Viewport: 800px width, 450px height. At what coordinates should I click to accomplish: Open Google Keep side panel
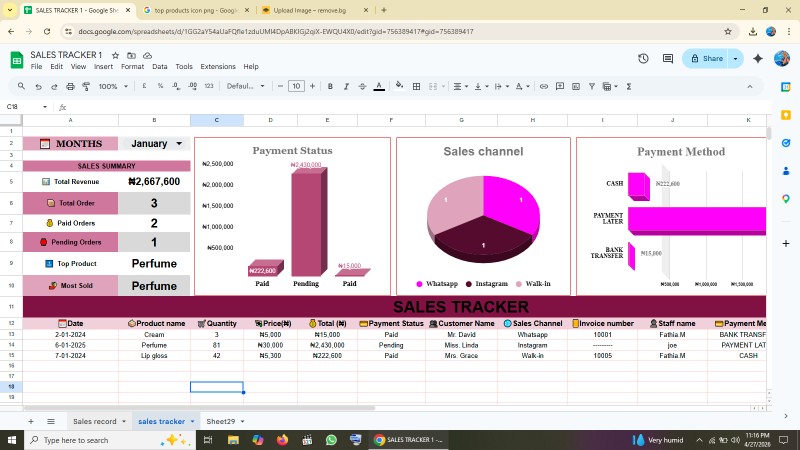pyautogui.click(x=786, y=115)
